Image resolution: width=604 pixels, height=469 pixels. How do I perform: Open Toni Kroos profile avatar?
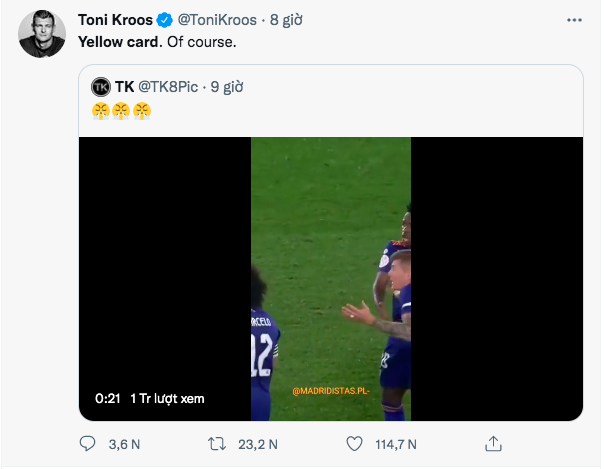(x=42, y=34)
